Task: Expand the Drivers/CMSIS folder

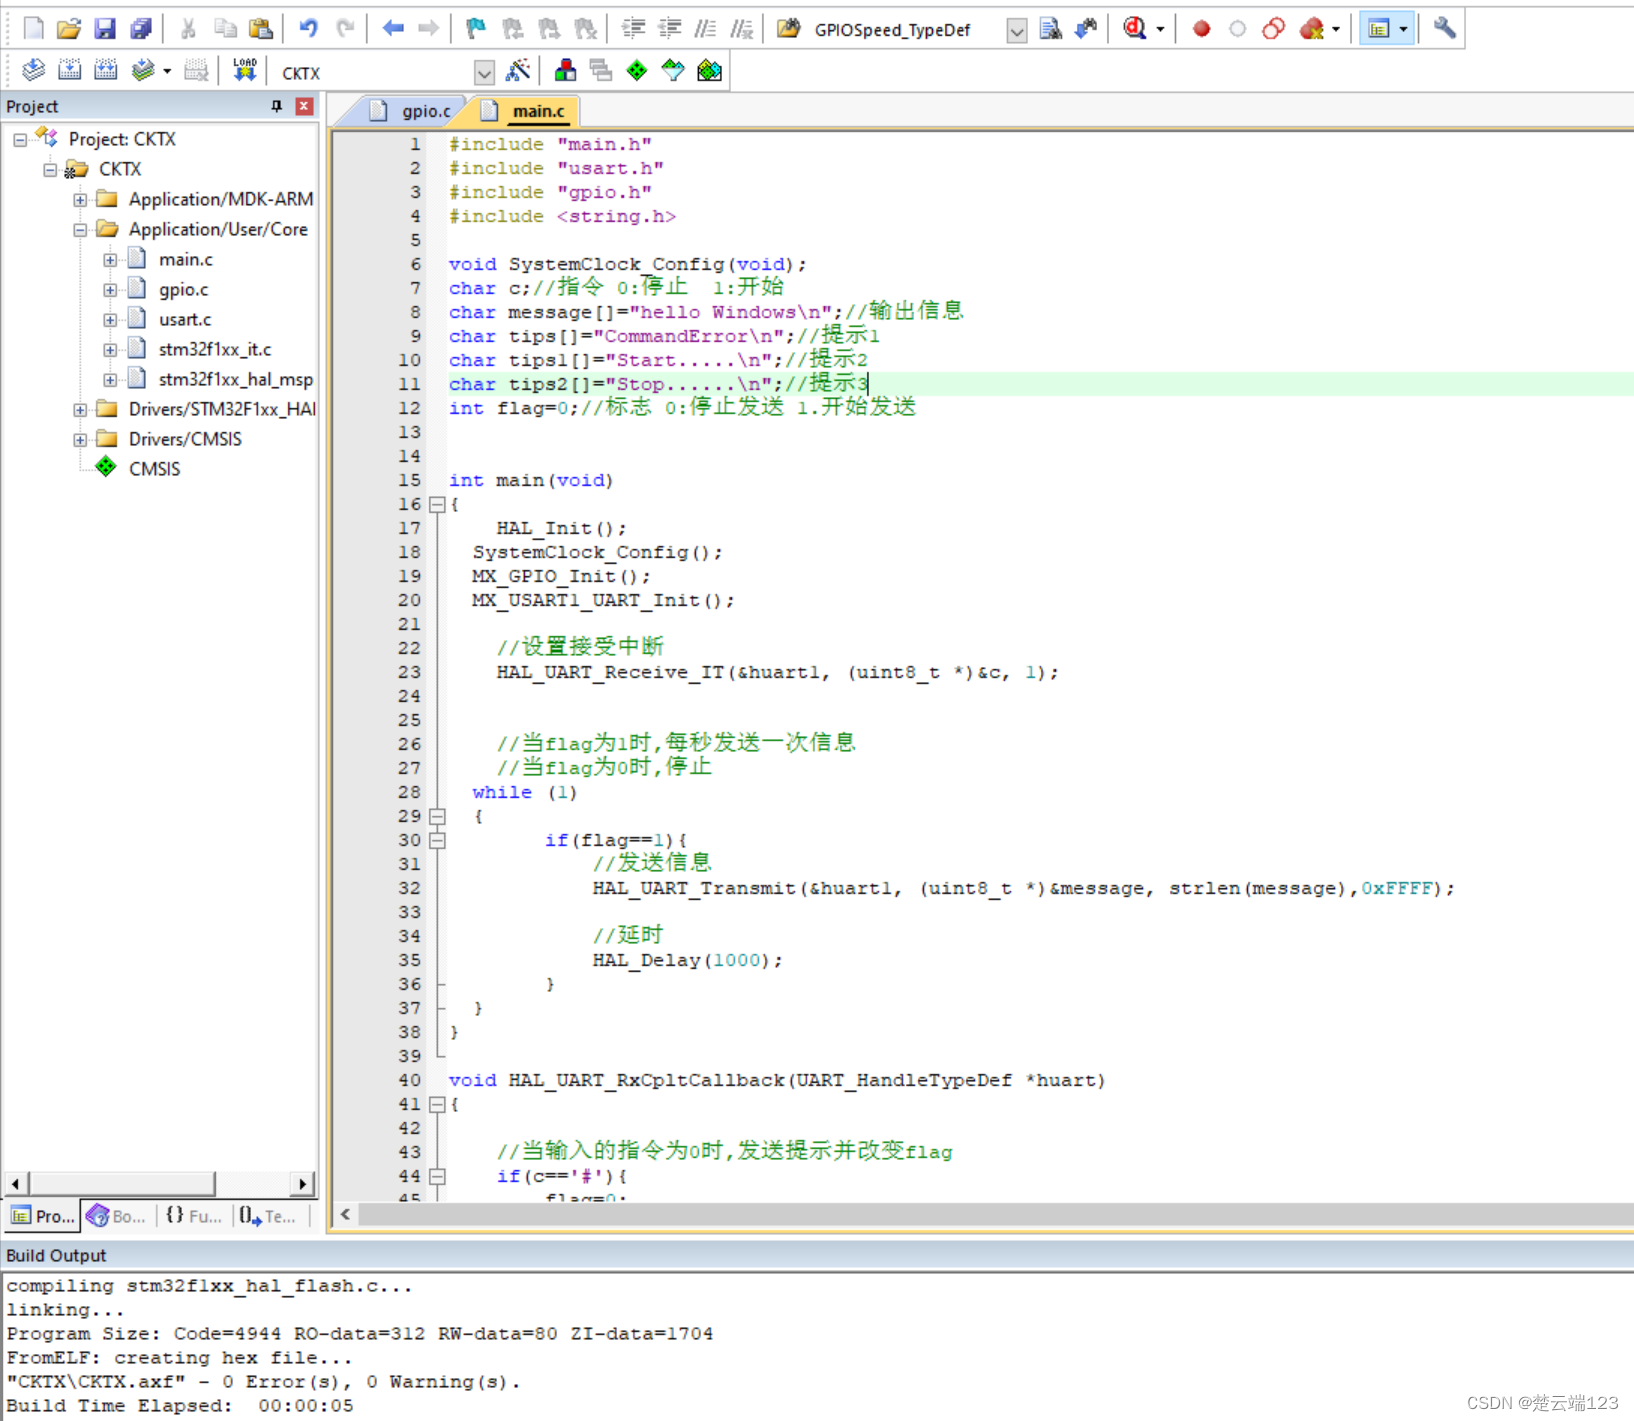Action: (80, 440)
